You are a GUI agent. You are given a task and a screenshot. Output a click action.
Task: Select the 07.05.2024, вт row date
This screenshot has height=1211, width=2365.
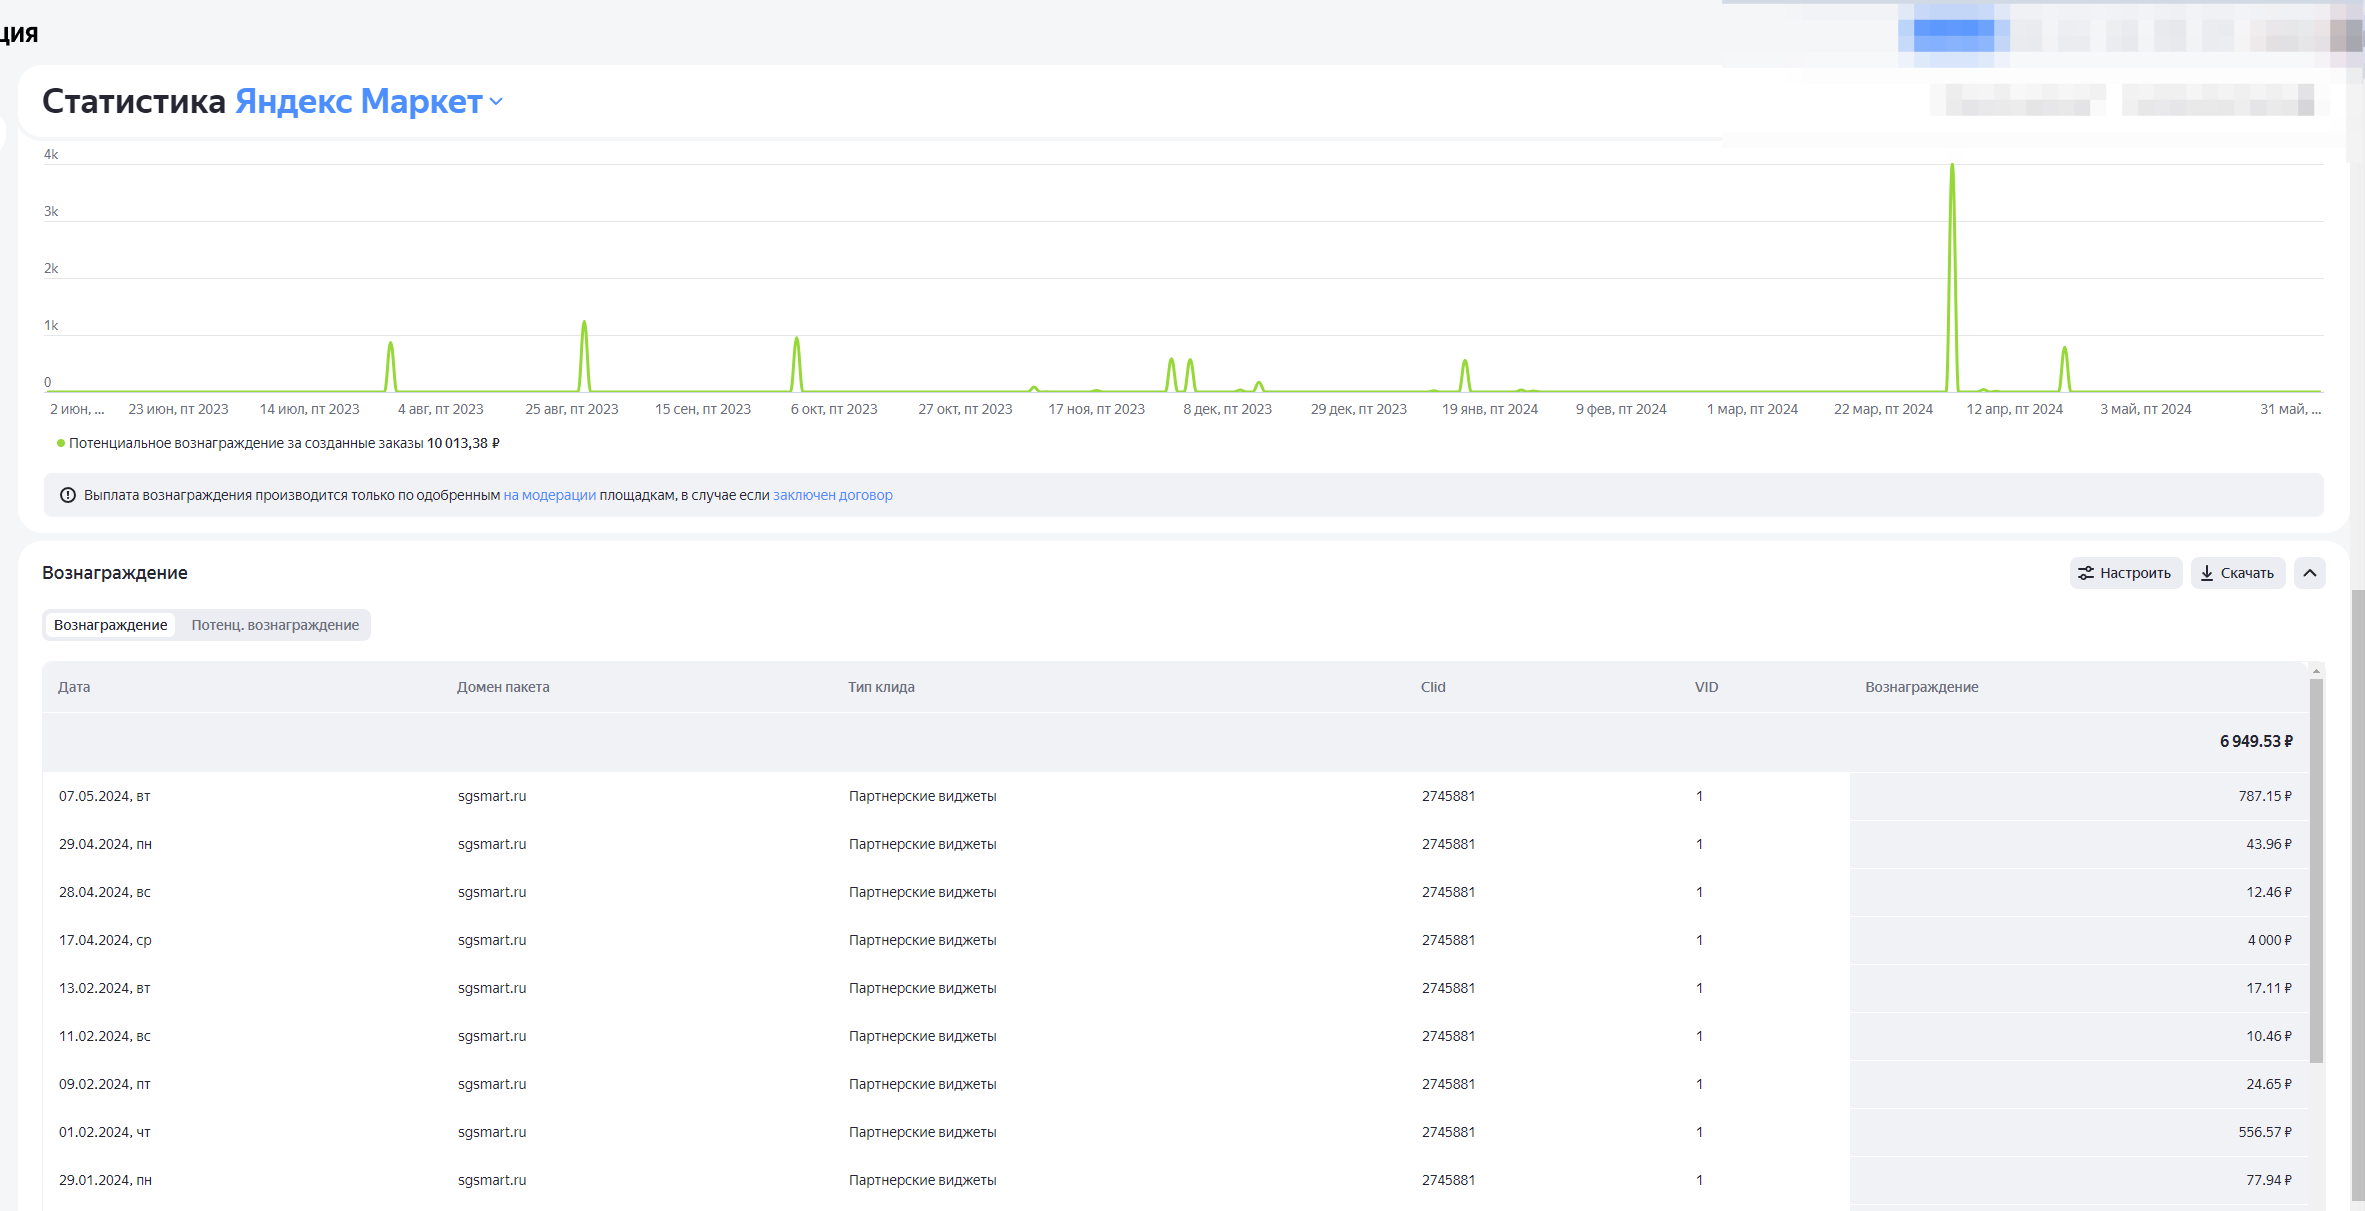(x=104, y=796)
